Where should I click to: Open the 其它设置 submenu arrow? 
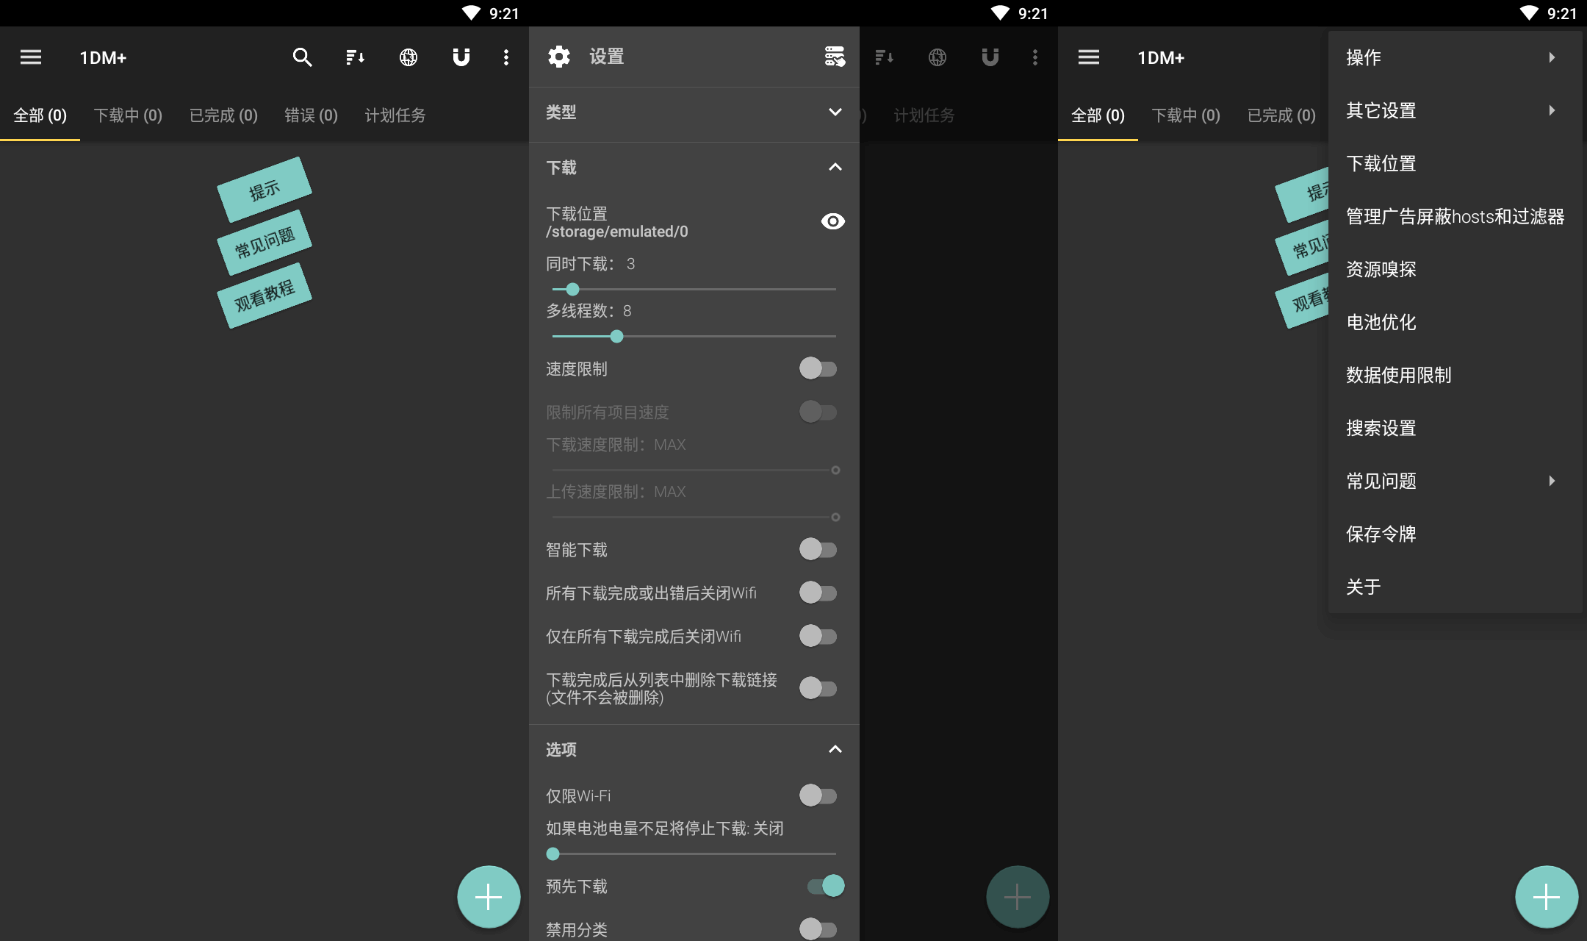pyautogui.click(x=1552, y=110)
